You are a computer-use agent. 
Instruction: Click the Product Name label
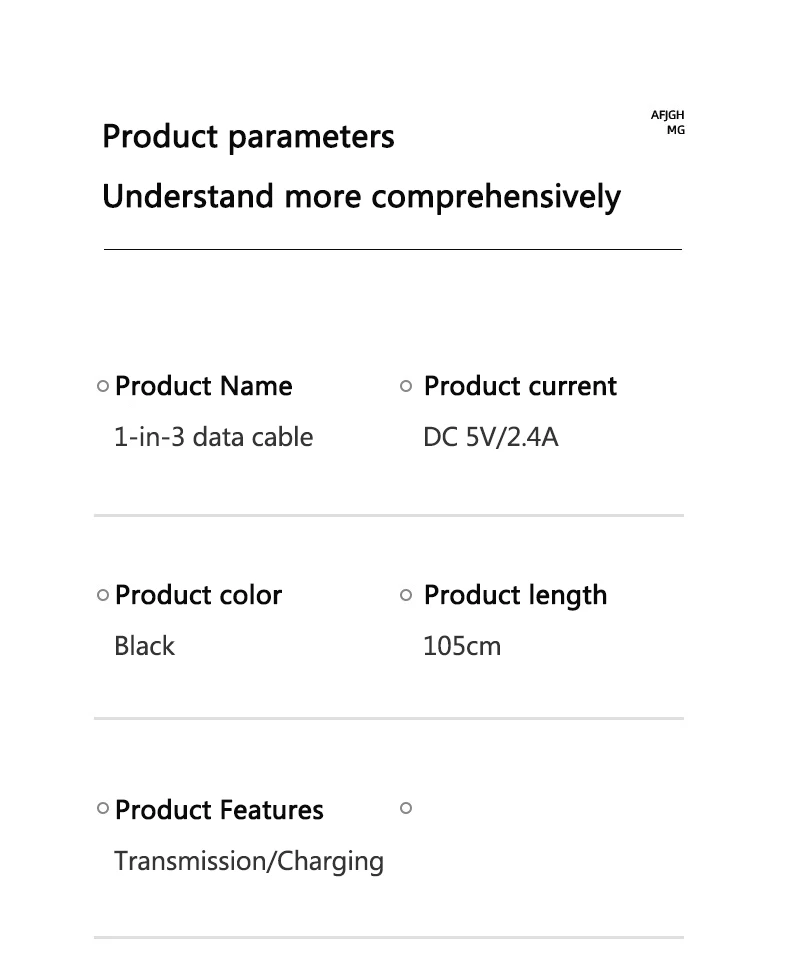[204, 386]
